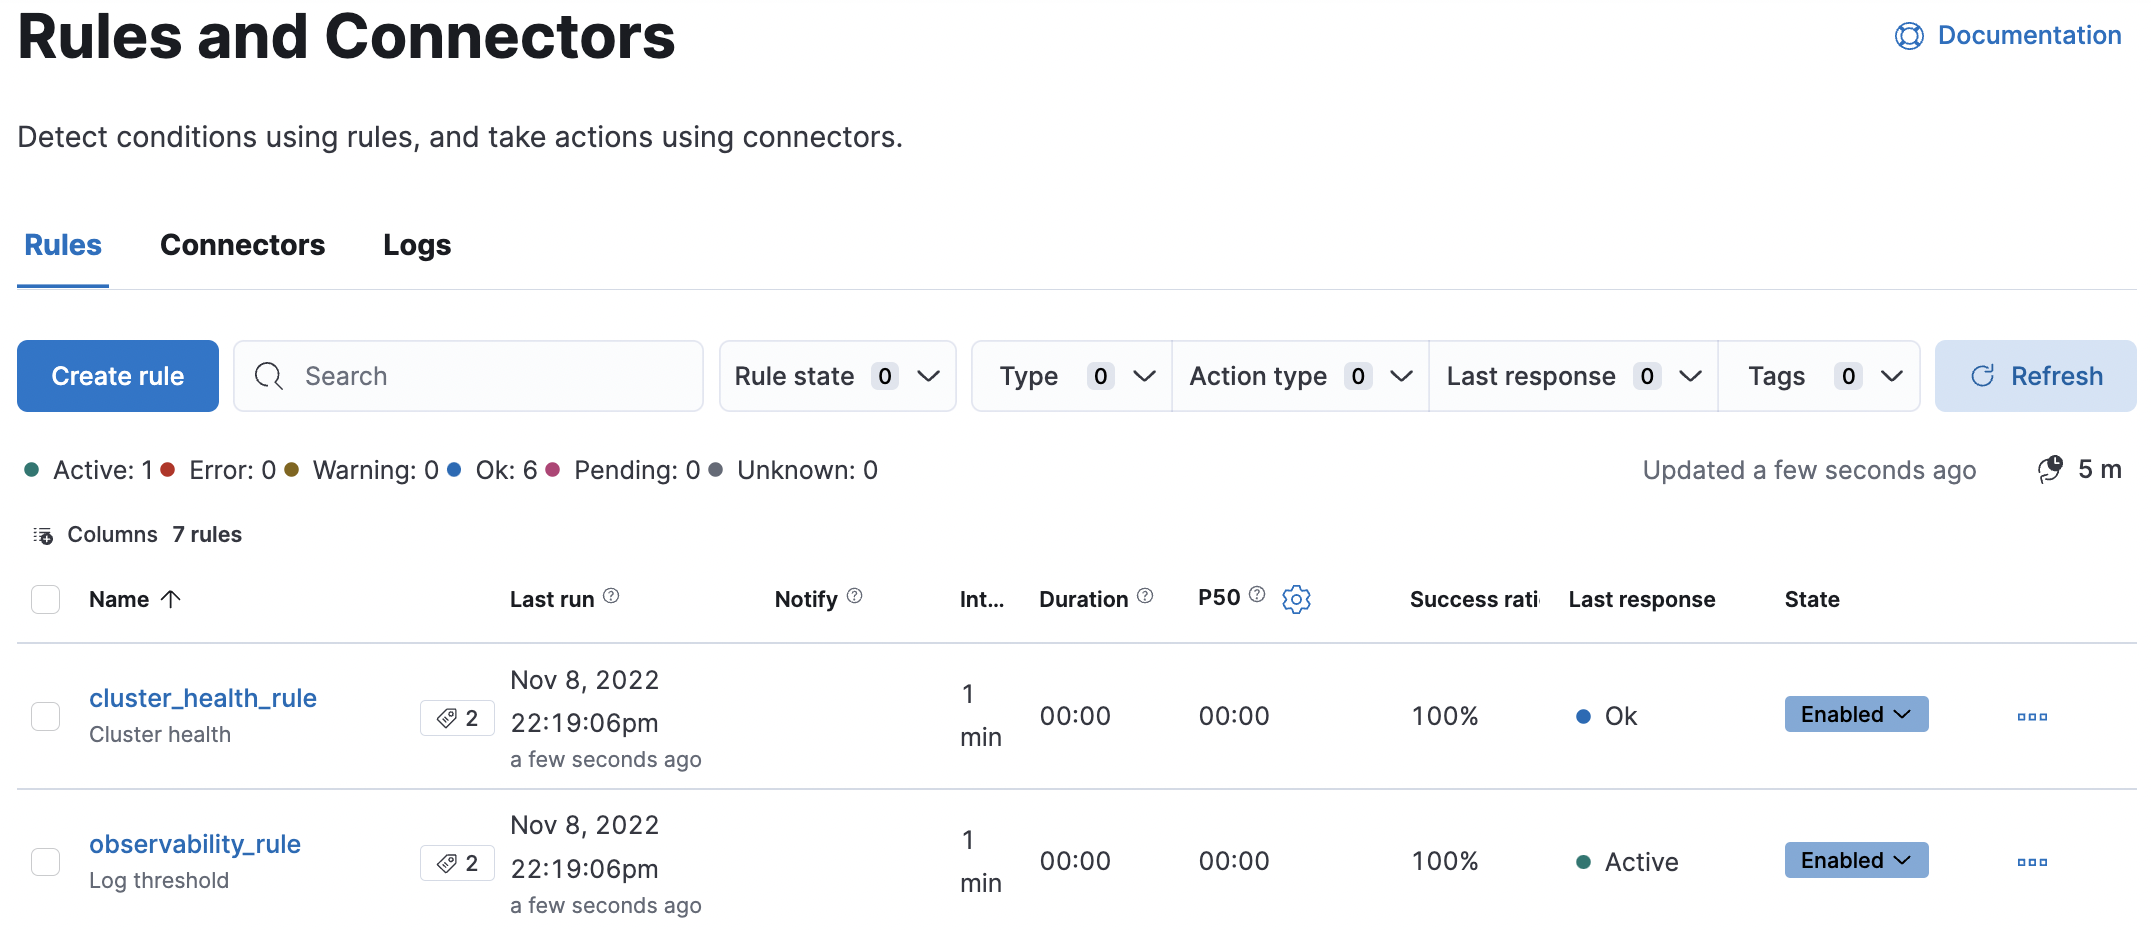Click the Create rule button
This screenshot has width=2151, height=930.
[117, 375]
